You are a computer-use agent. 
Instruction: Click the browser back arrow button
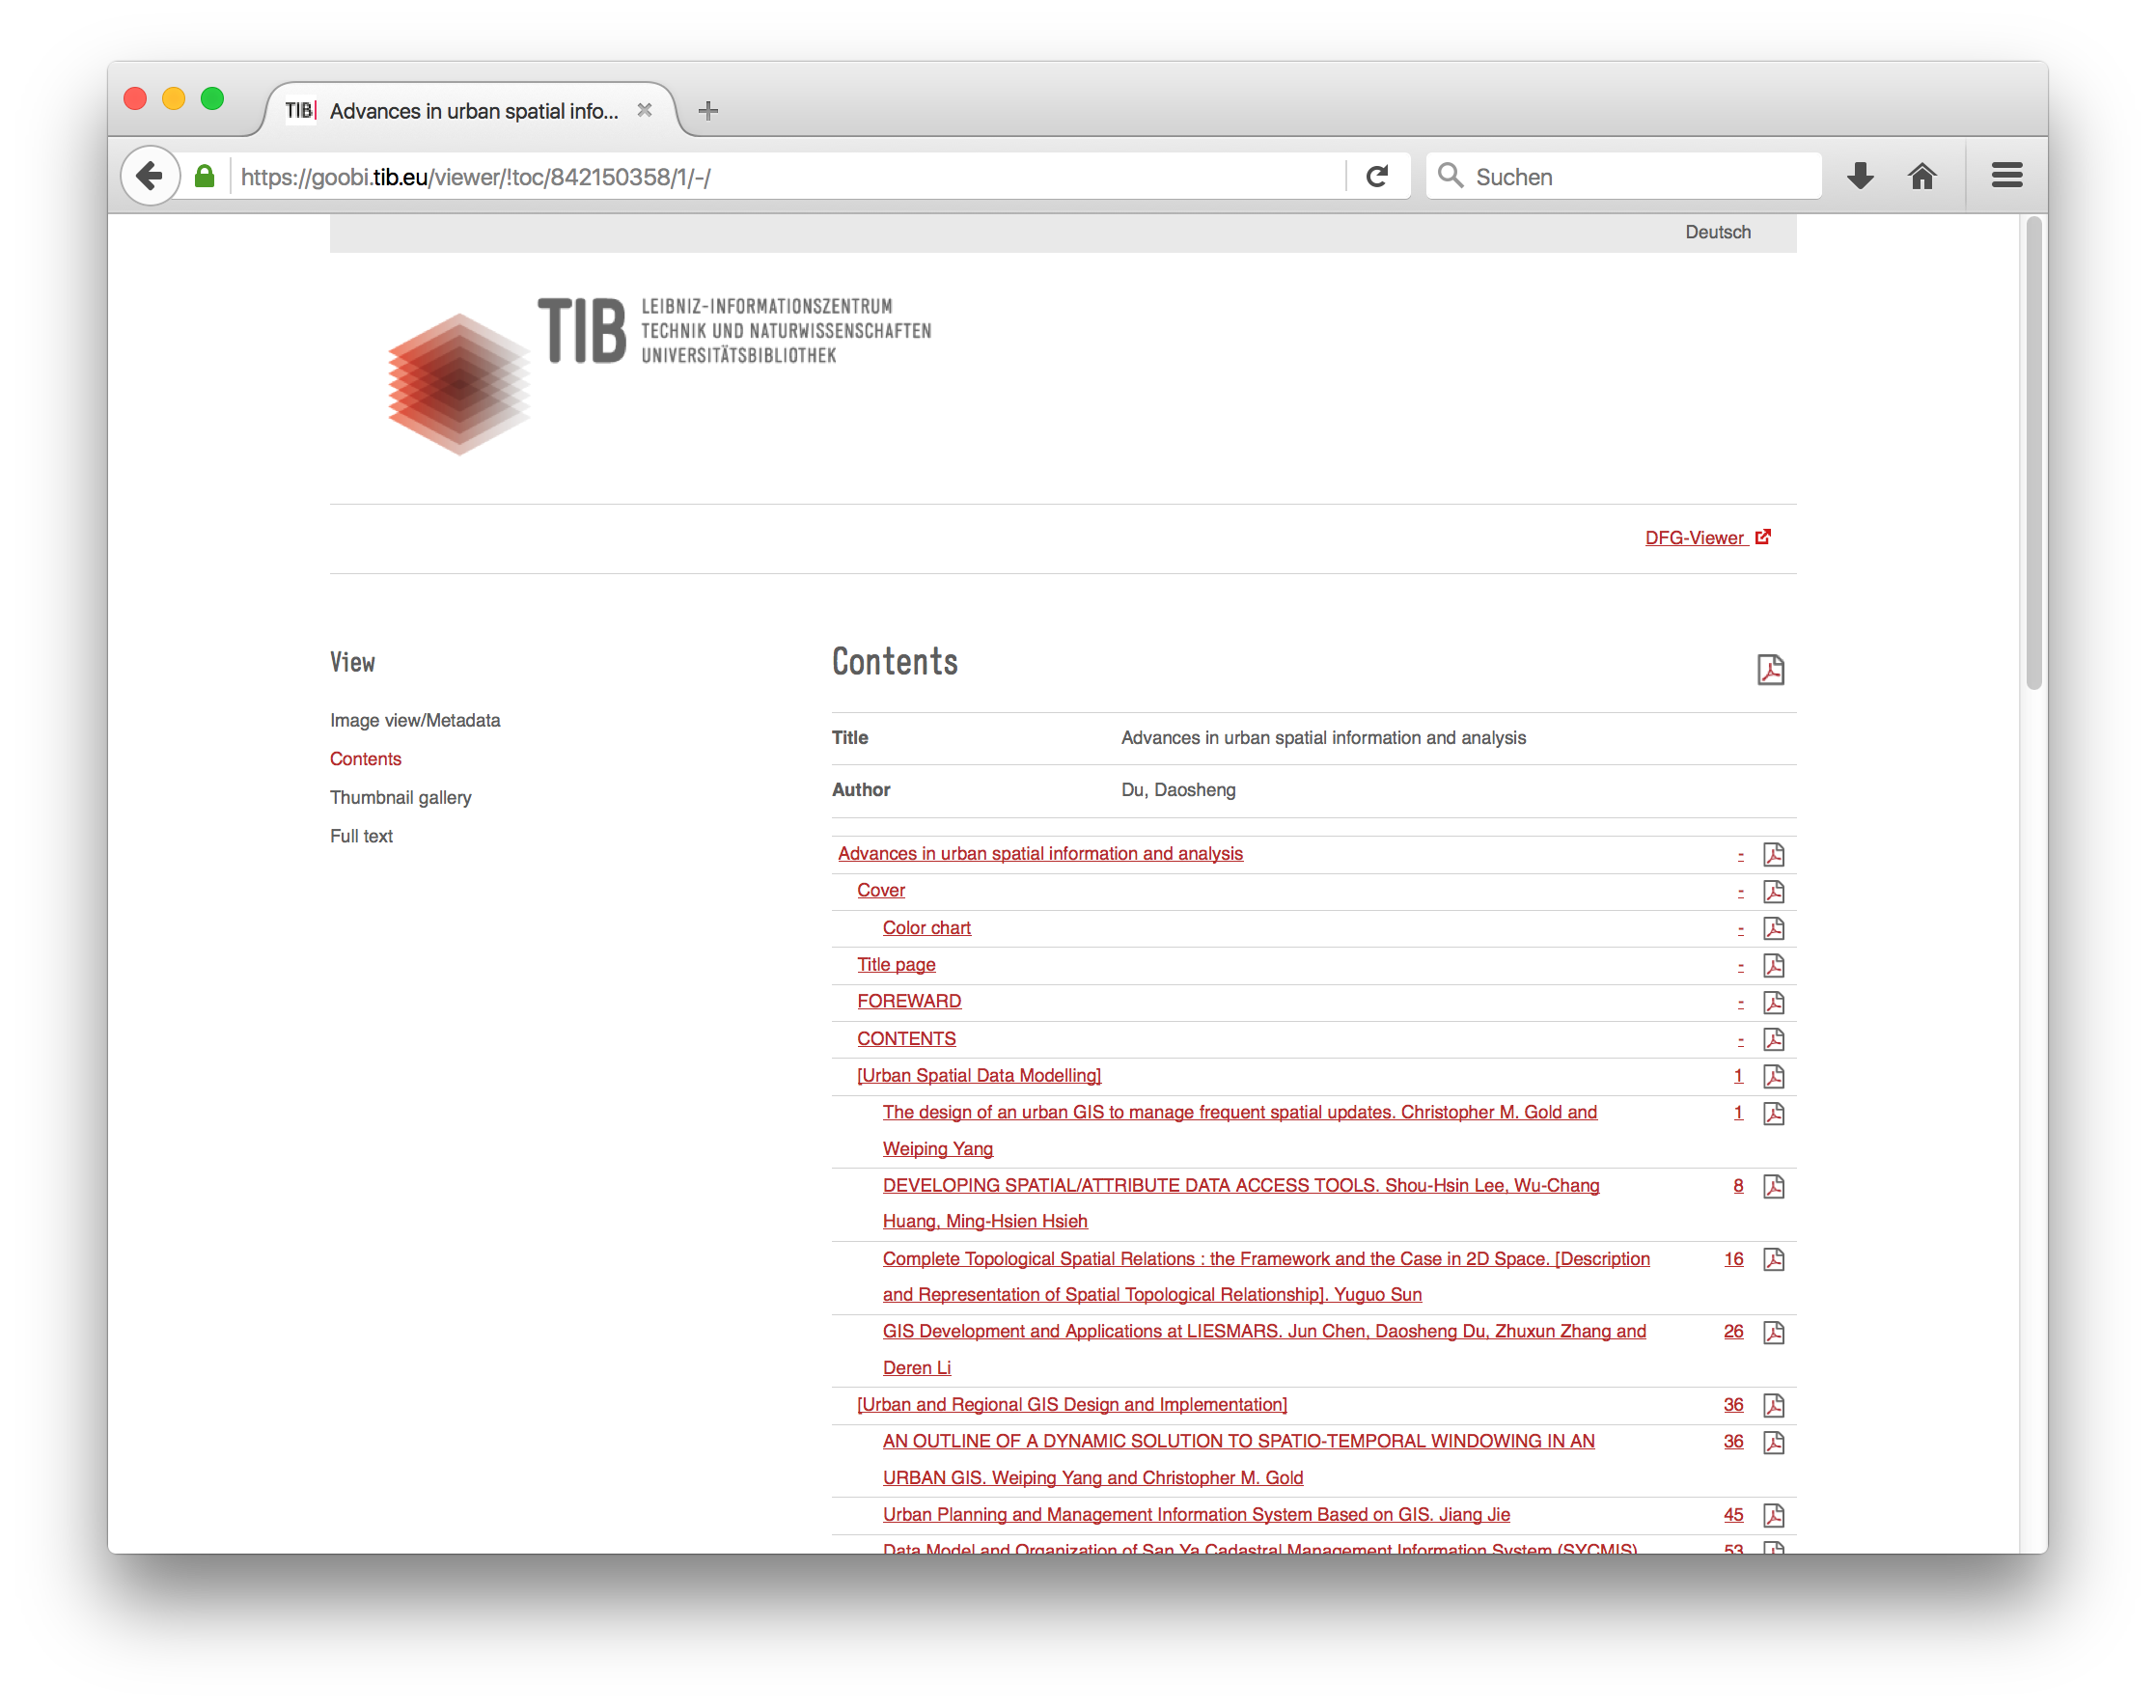tap(150, 176)
